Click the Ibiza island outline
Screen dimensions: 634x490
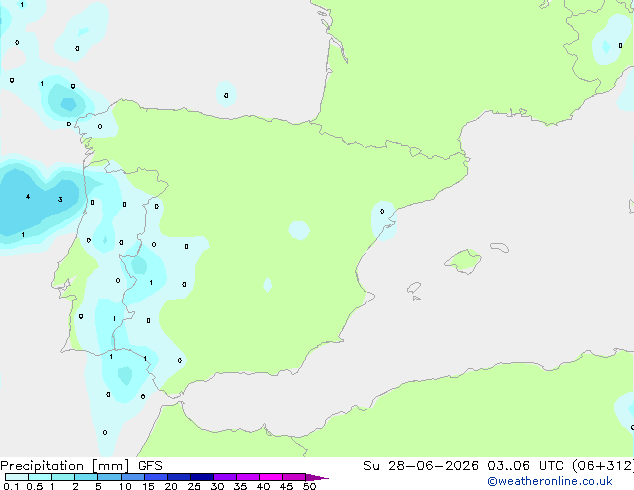pyautogui.click(x=414, y=288)
